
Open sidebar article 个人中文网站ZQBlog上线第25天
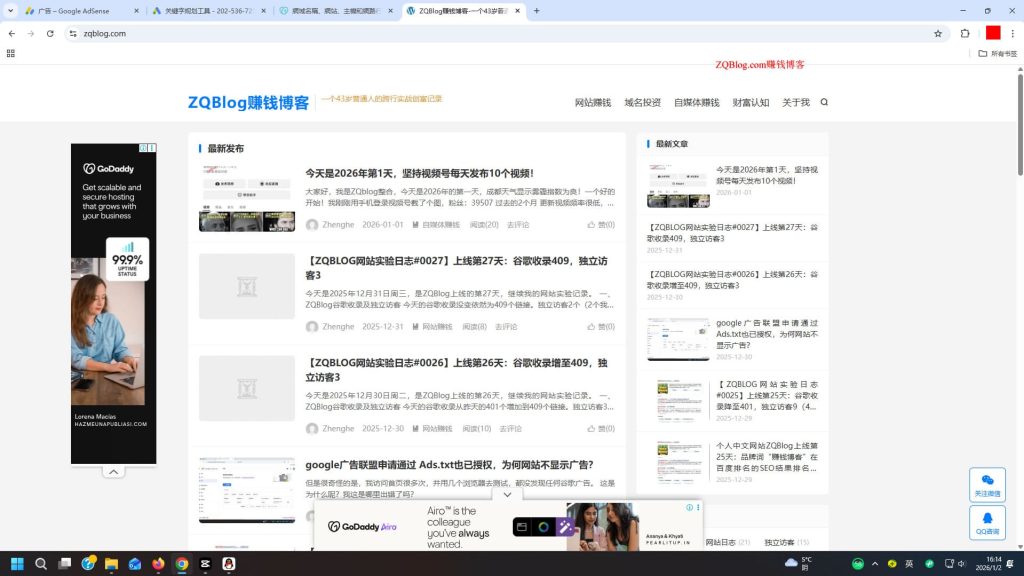[767, 456]
